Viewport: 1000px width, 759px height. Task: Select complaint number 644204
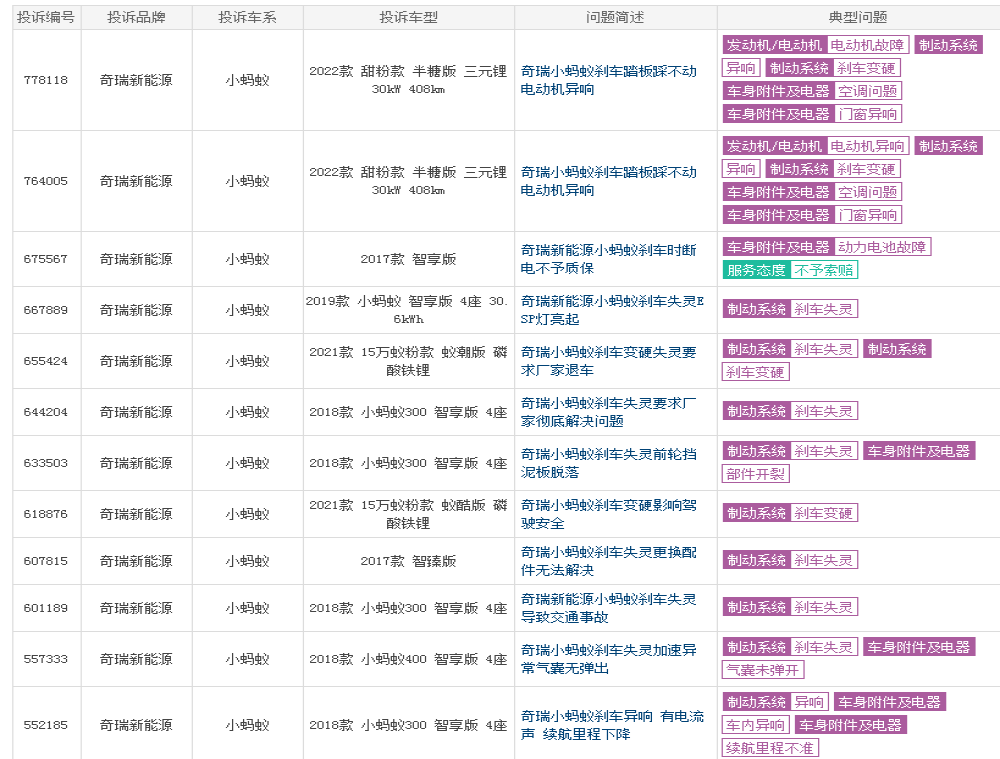pyautogui.click(x=46, y=412)
